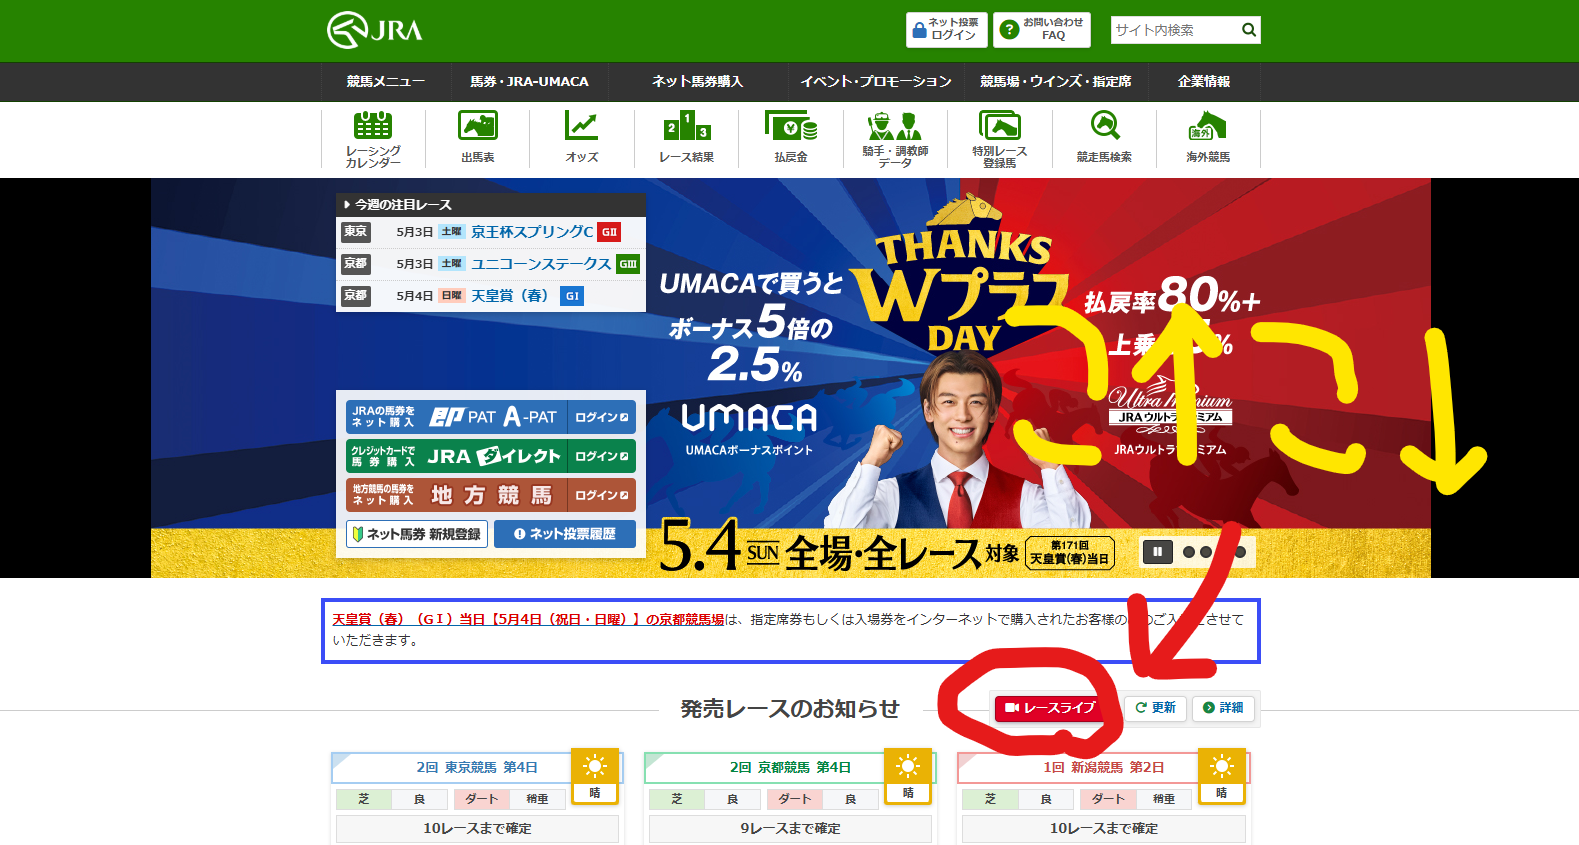1579x845 pixels.
Task: Click the JRA logo
Action: [x=375, y=30]
